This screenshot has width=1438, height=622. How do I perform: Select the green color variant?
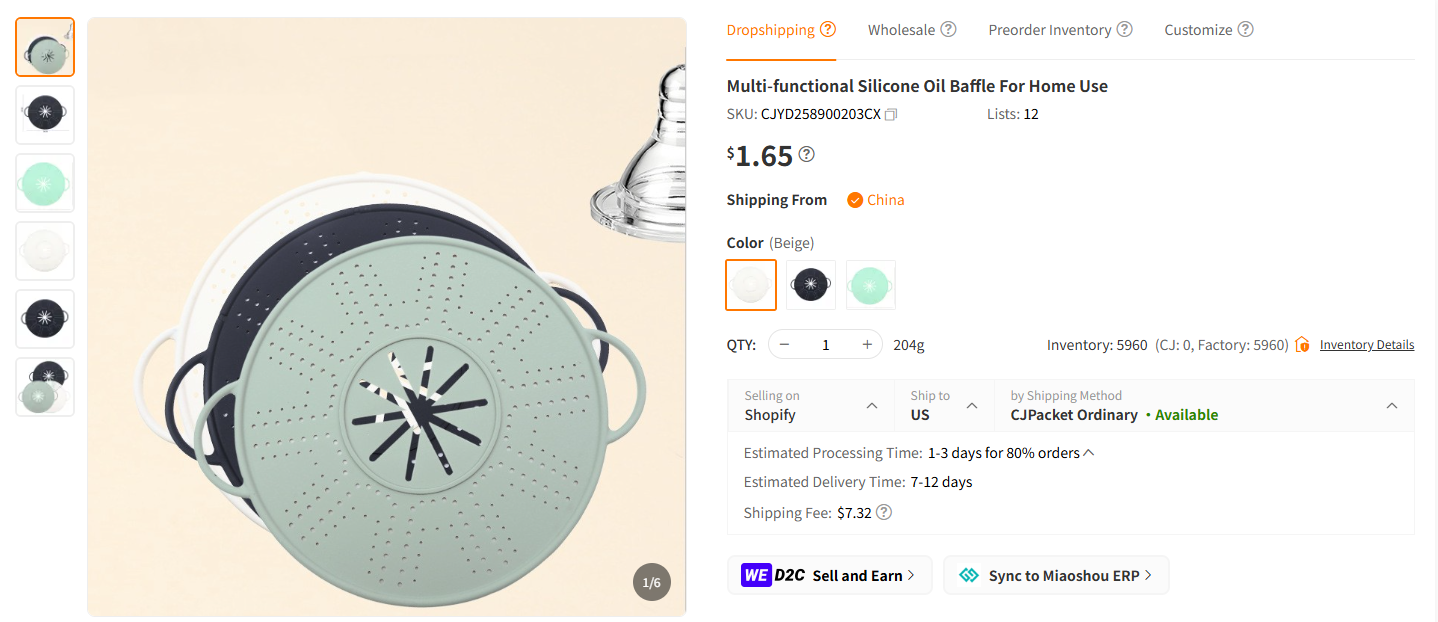pos(870,284)
